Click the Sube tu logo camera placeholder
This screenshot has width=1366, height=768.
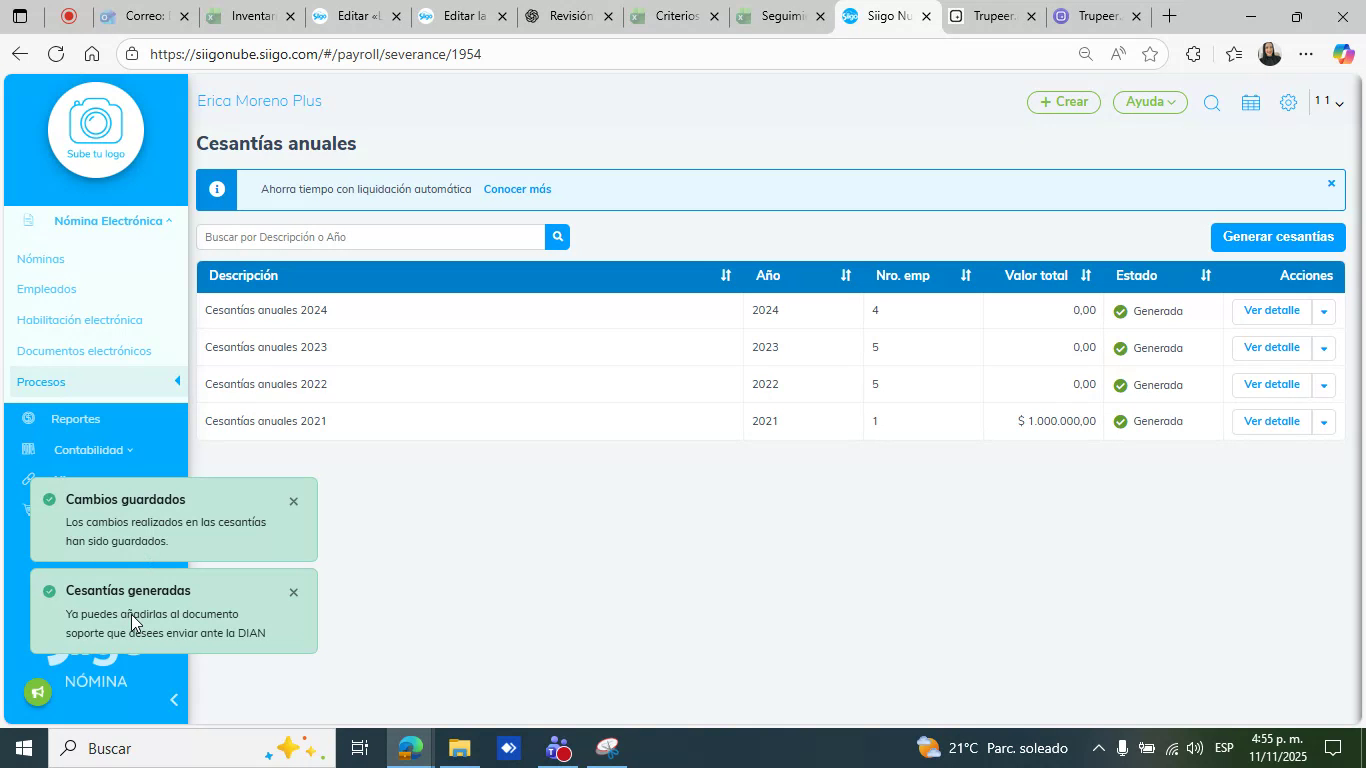coord(96,130)
